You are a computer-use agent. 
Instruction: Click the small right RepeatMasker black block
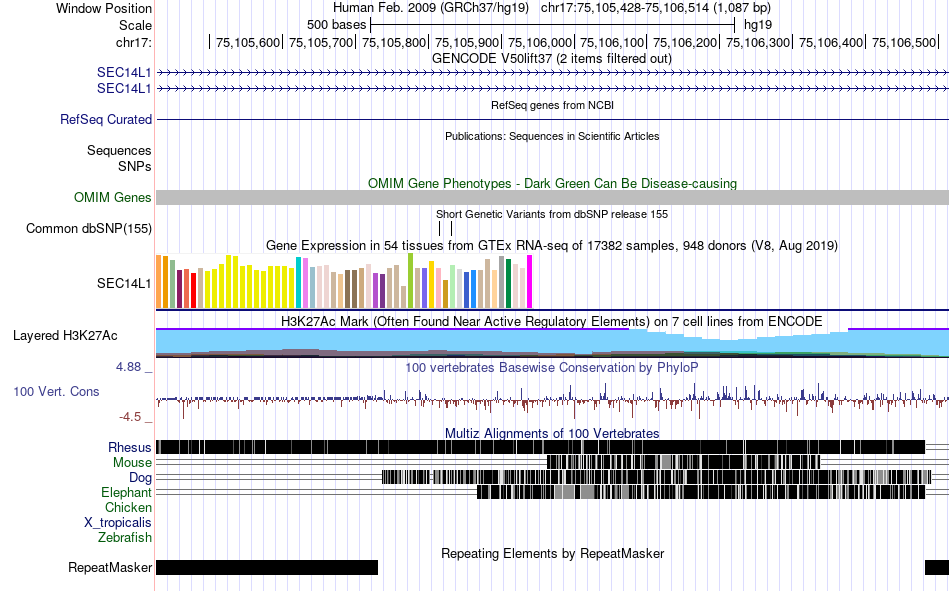click(937, 567)
